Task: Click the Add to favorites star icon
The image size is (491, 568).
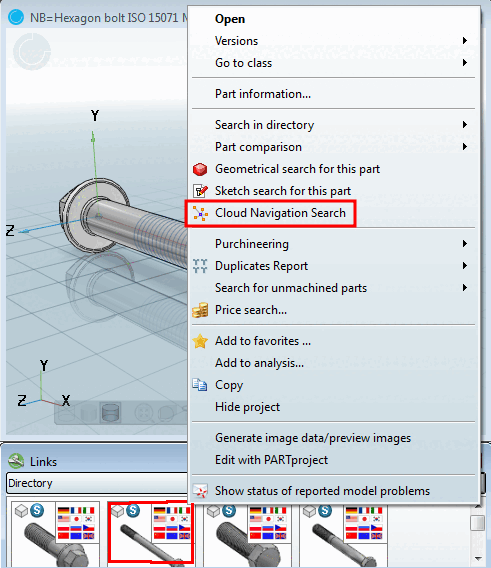Action: (200, 341)
